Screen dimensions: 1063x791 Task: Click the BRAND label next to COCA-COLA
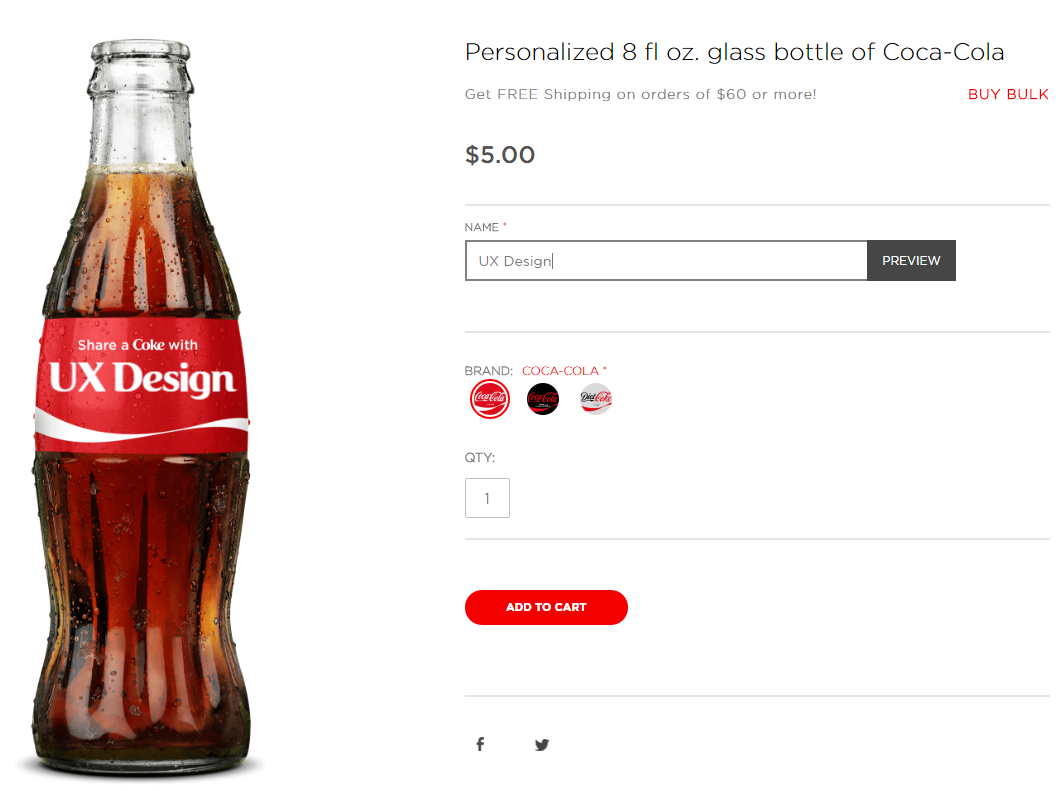[x=489, y=371]
